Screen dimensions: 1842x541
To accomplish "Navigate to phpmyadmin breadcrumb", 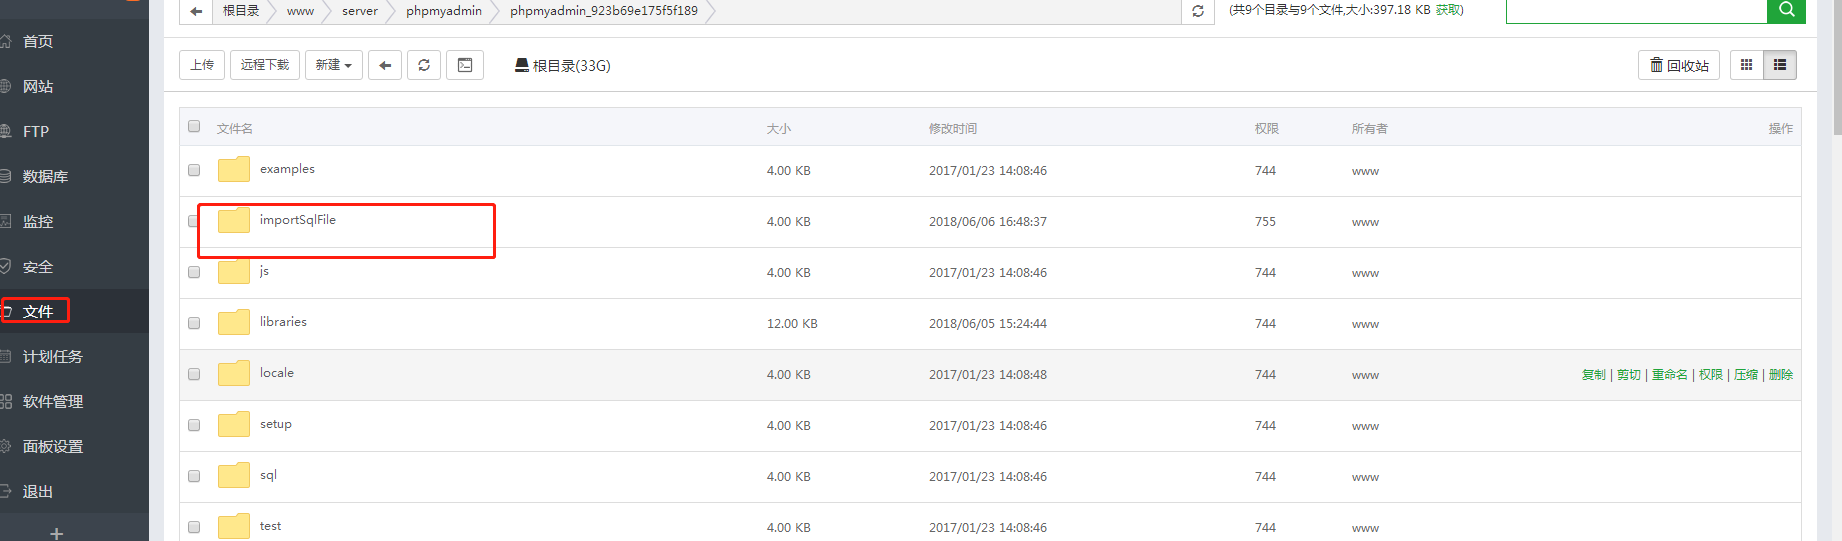I will [x=444, y=11].
